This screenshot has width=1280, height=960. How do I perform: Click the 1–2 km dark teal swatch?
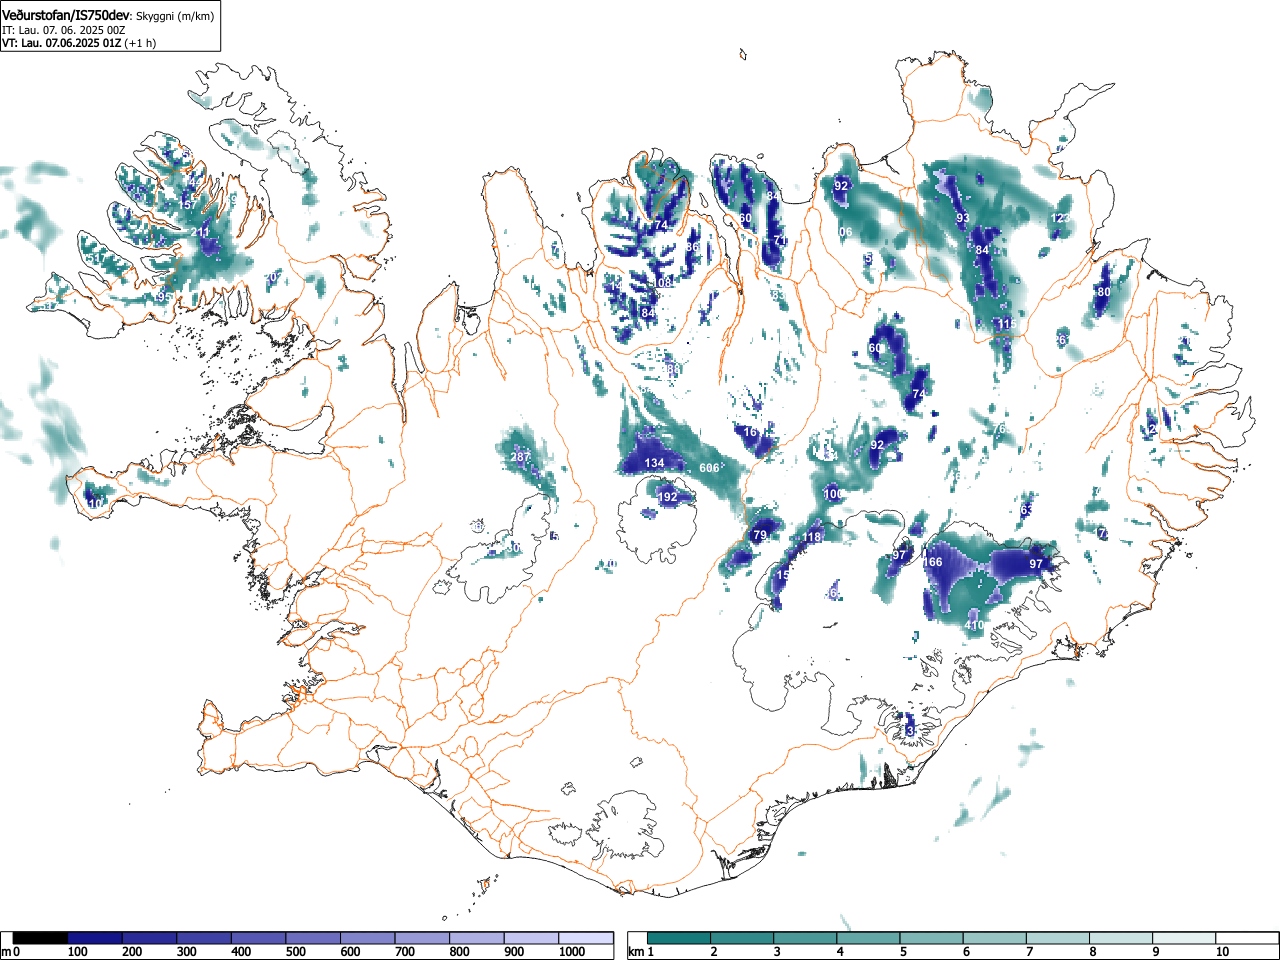point(680,938)
